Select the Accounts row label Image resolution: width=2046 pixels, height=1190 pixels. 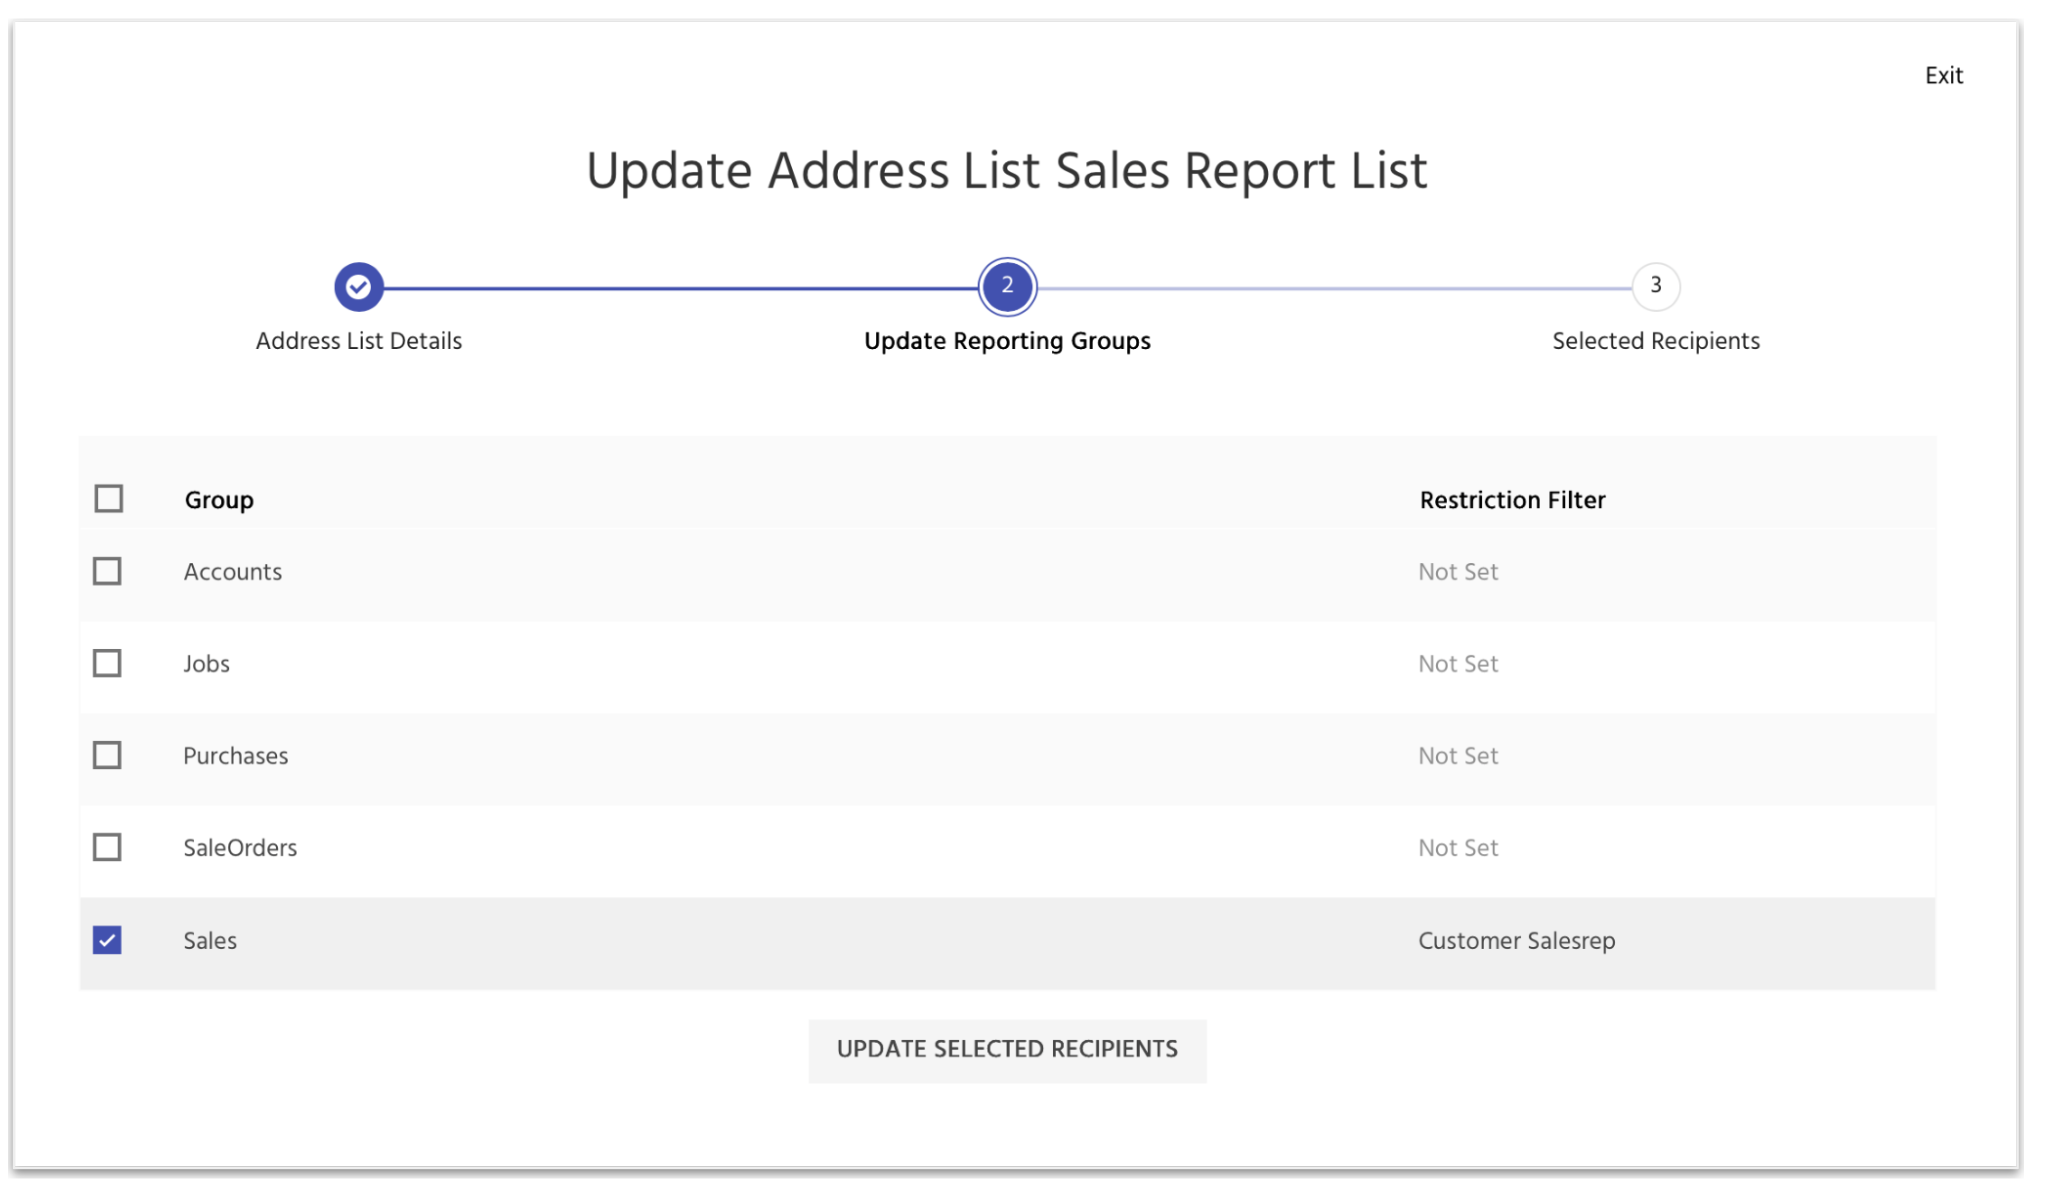point(232,572)
